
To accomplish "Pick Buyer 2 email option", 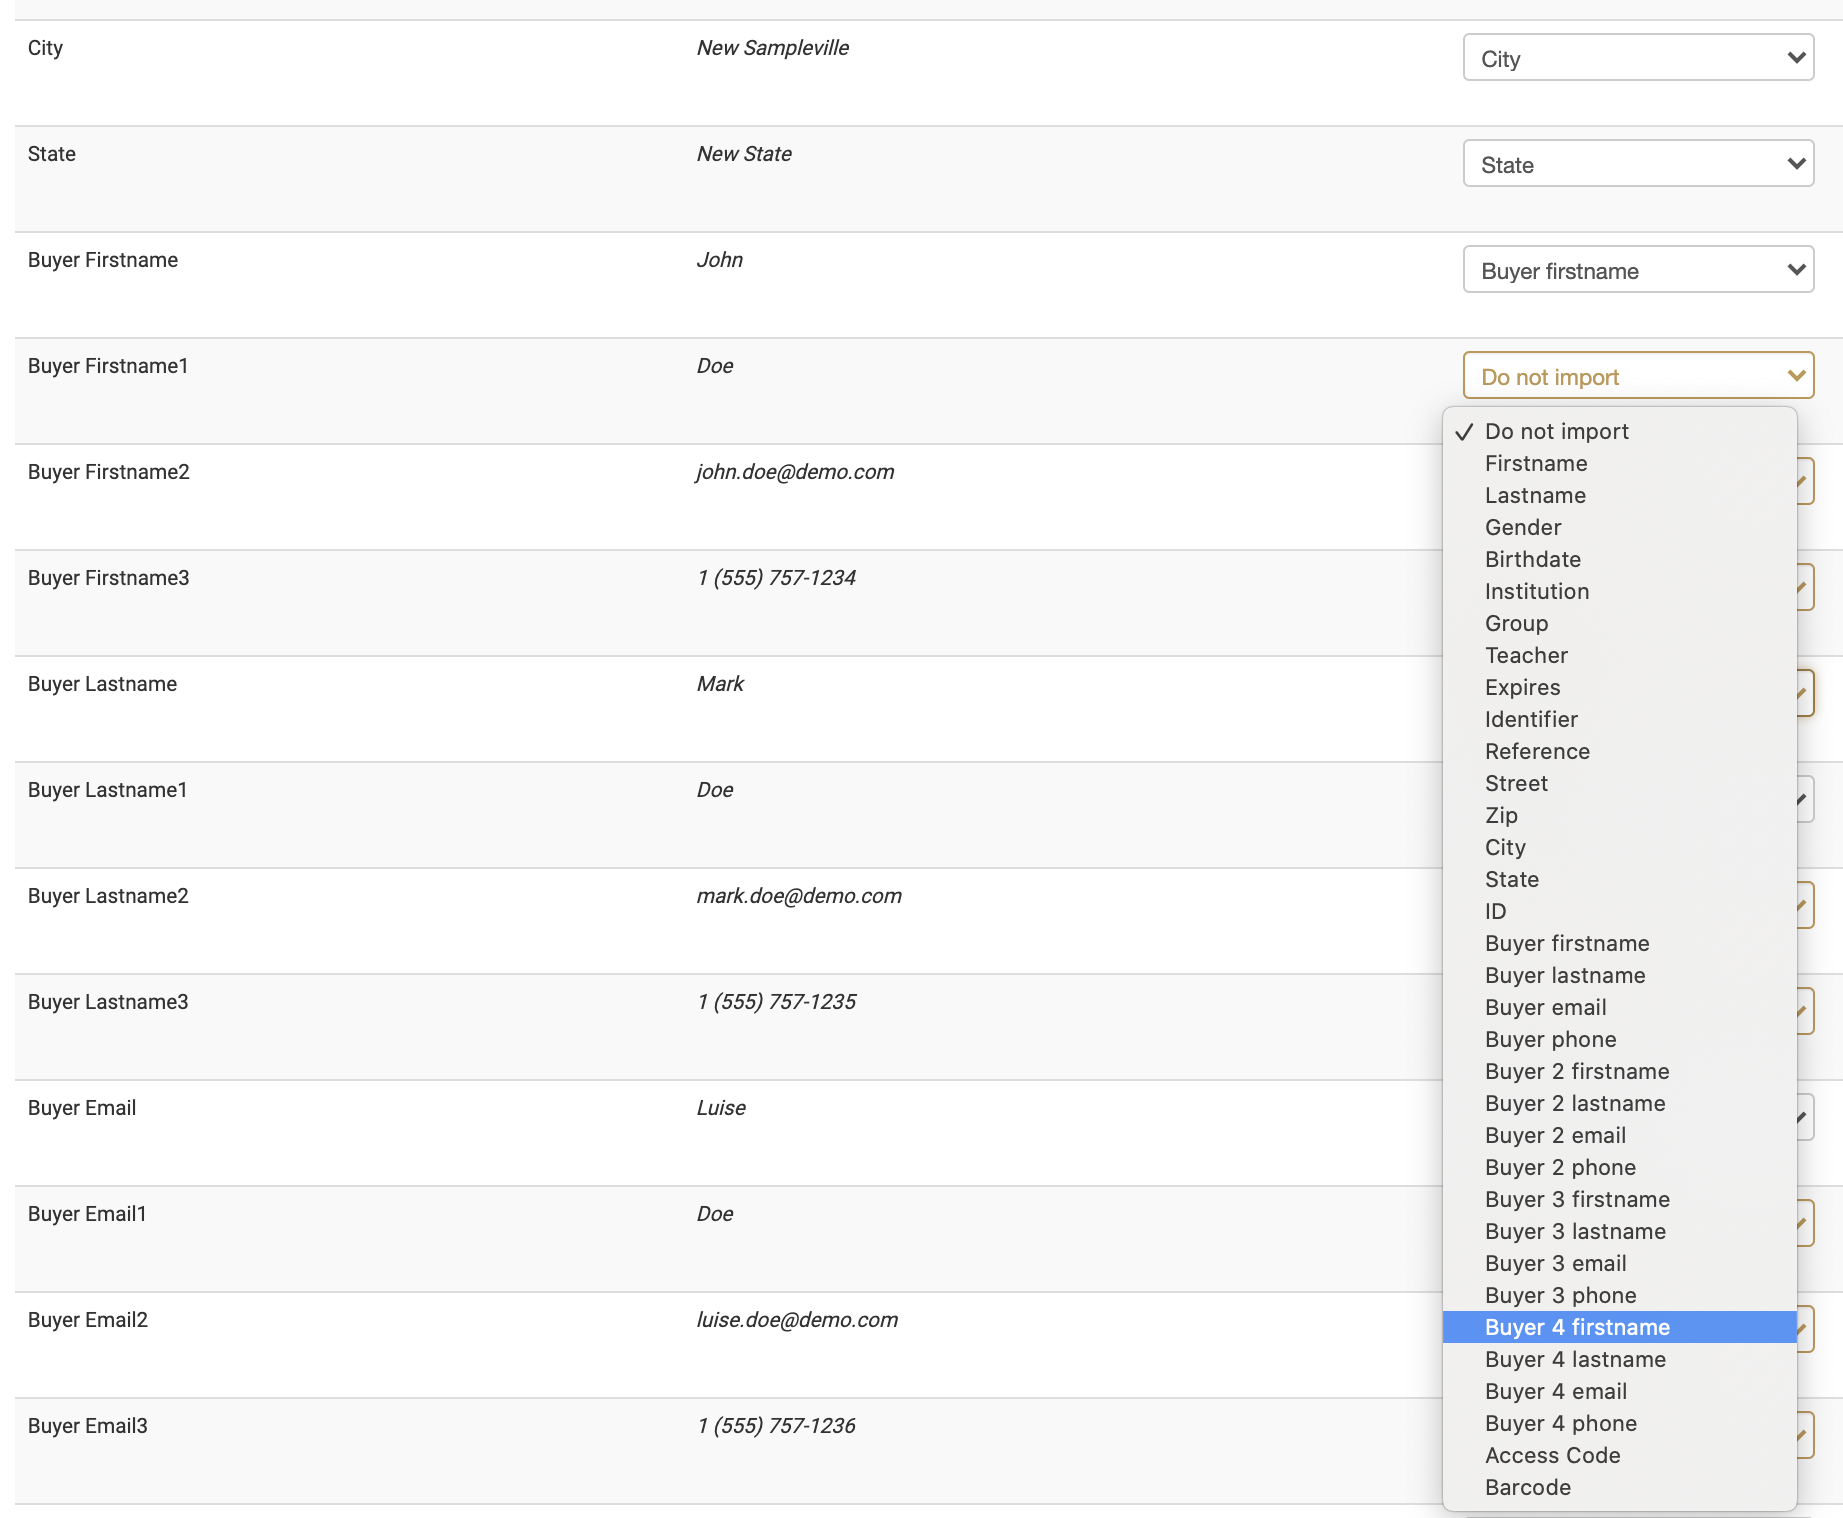I will point(1620,1135).
